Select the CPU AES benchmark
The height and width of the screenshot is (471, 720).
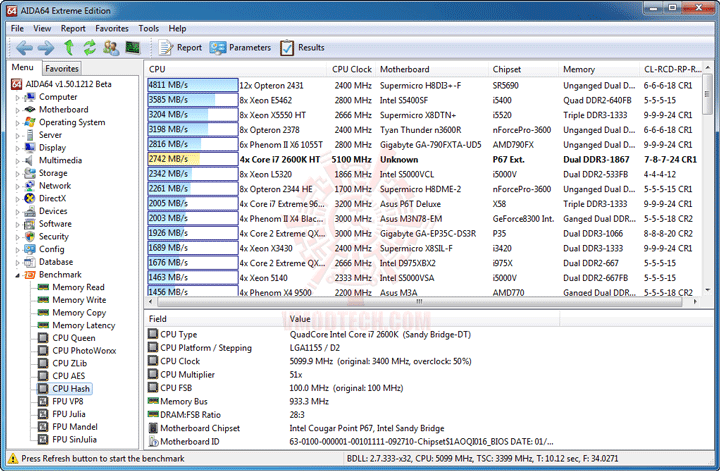[x=68, y=376]
